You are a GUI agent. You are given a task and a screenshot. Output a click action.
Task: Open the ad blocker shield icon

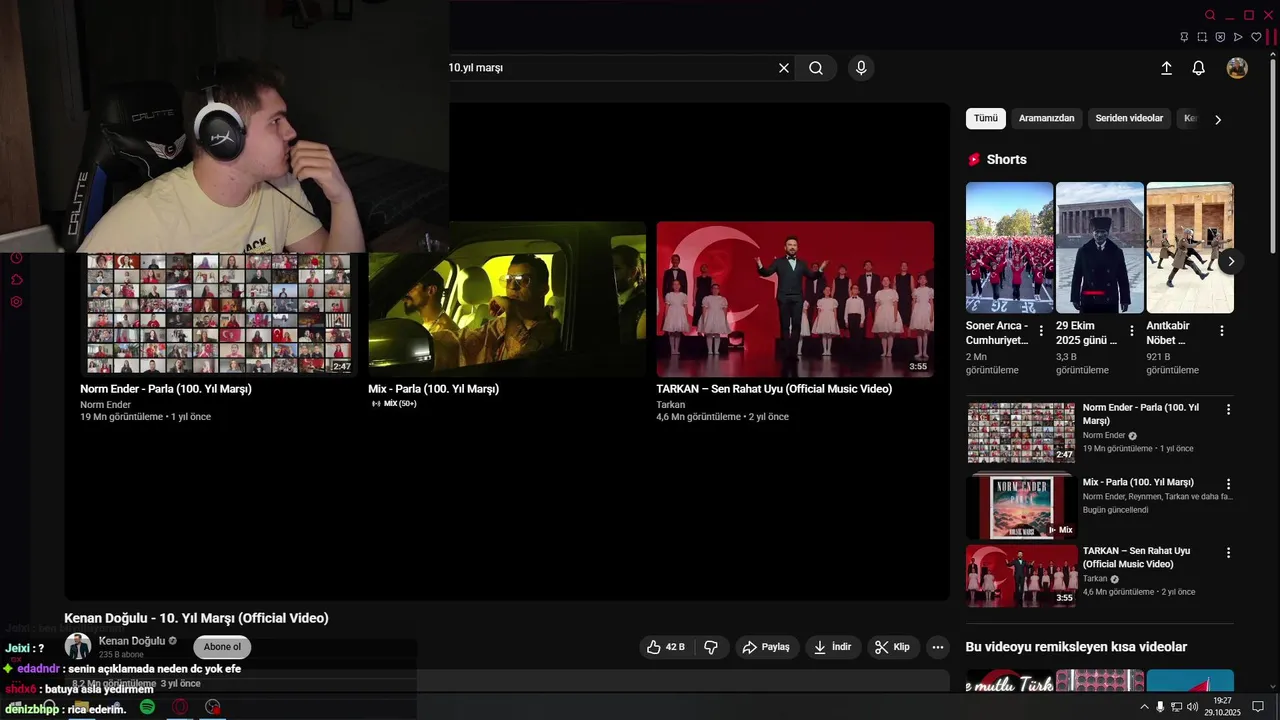click(x=1220, y=37)
